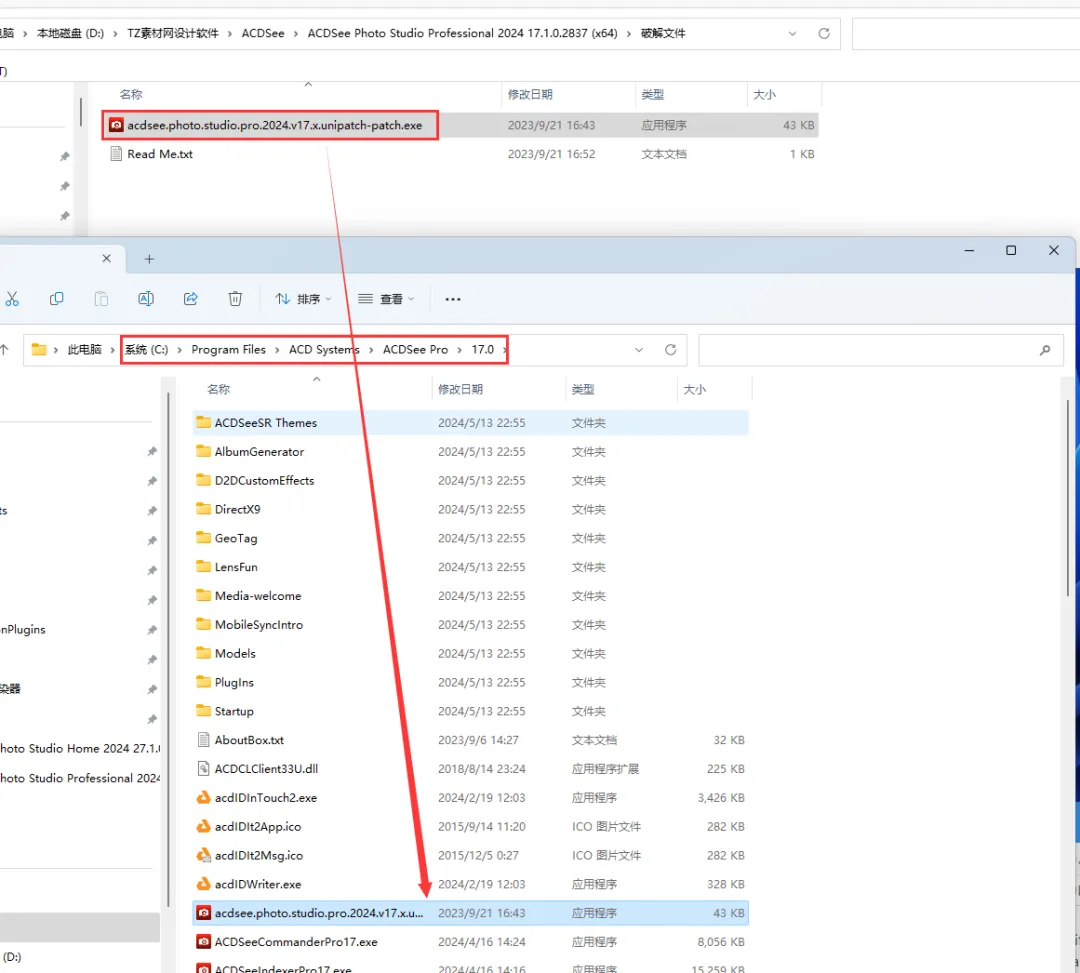This screenshot has height=973, width=1080.
Task: Open the 排序 sort dropdown
Action: pos(304,299)
